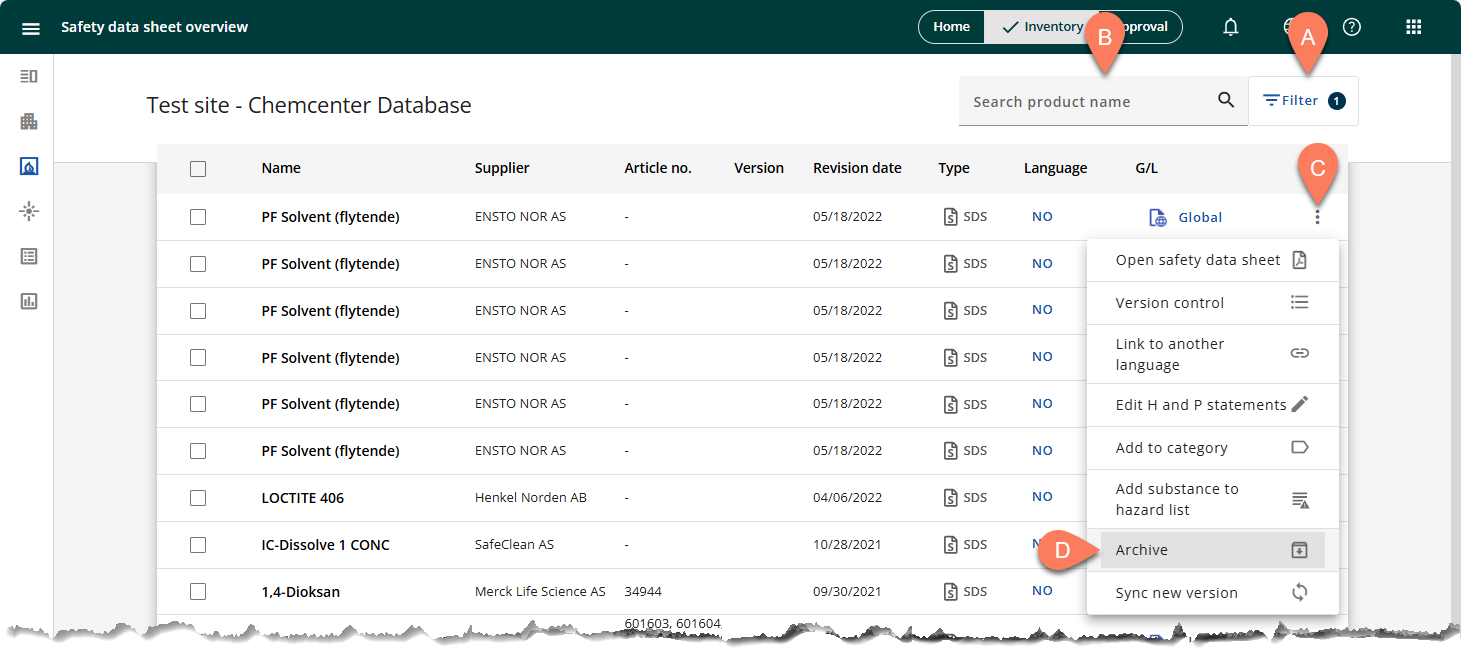
Task: Open the help question mark icon
Action: (x=1352, y=27)
